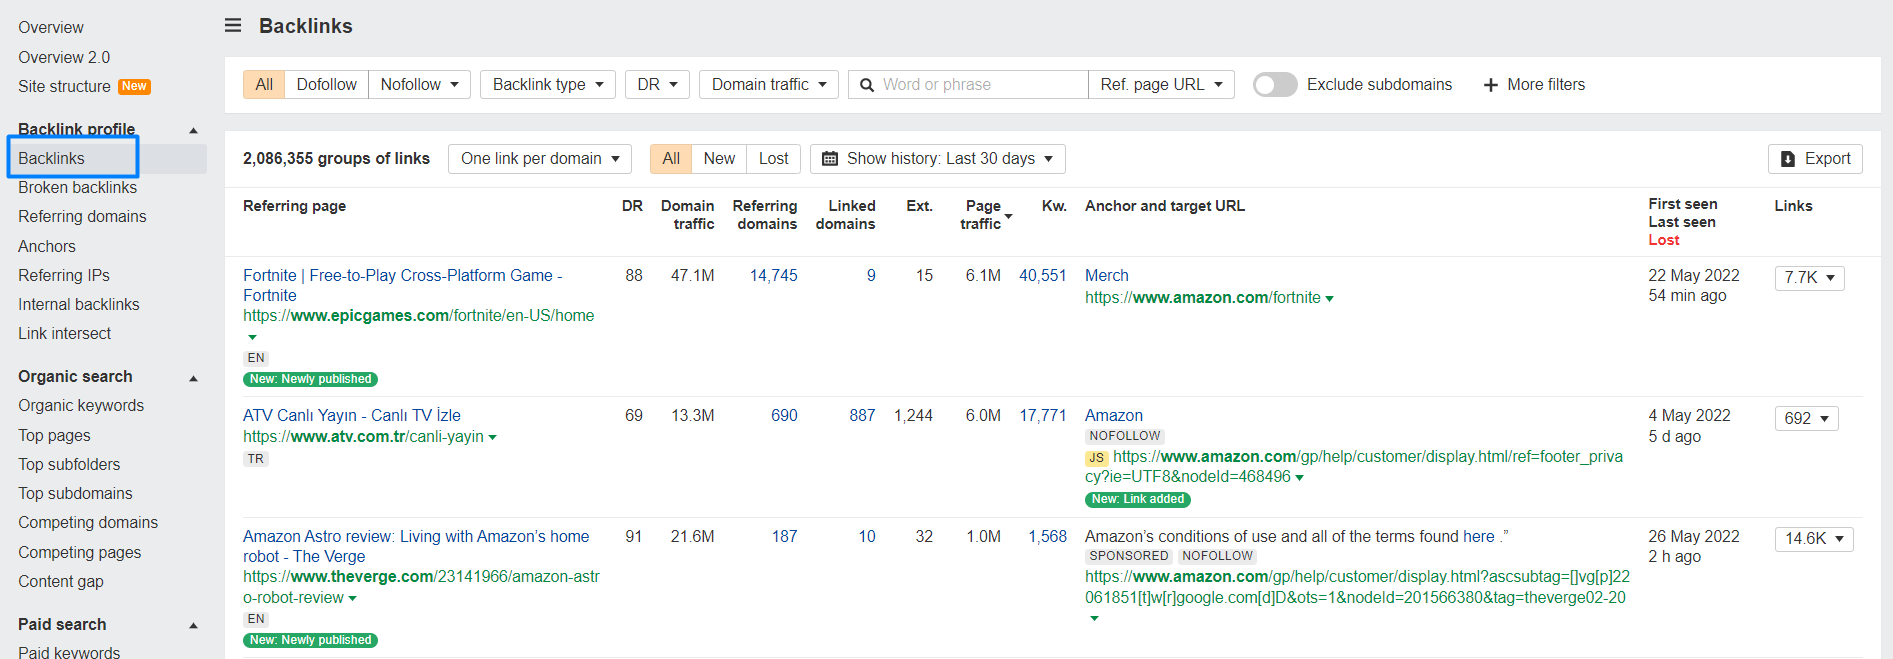
Task: Click the plus icon for More filters
Action: click(1490, 85)
